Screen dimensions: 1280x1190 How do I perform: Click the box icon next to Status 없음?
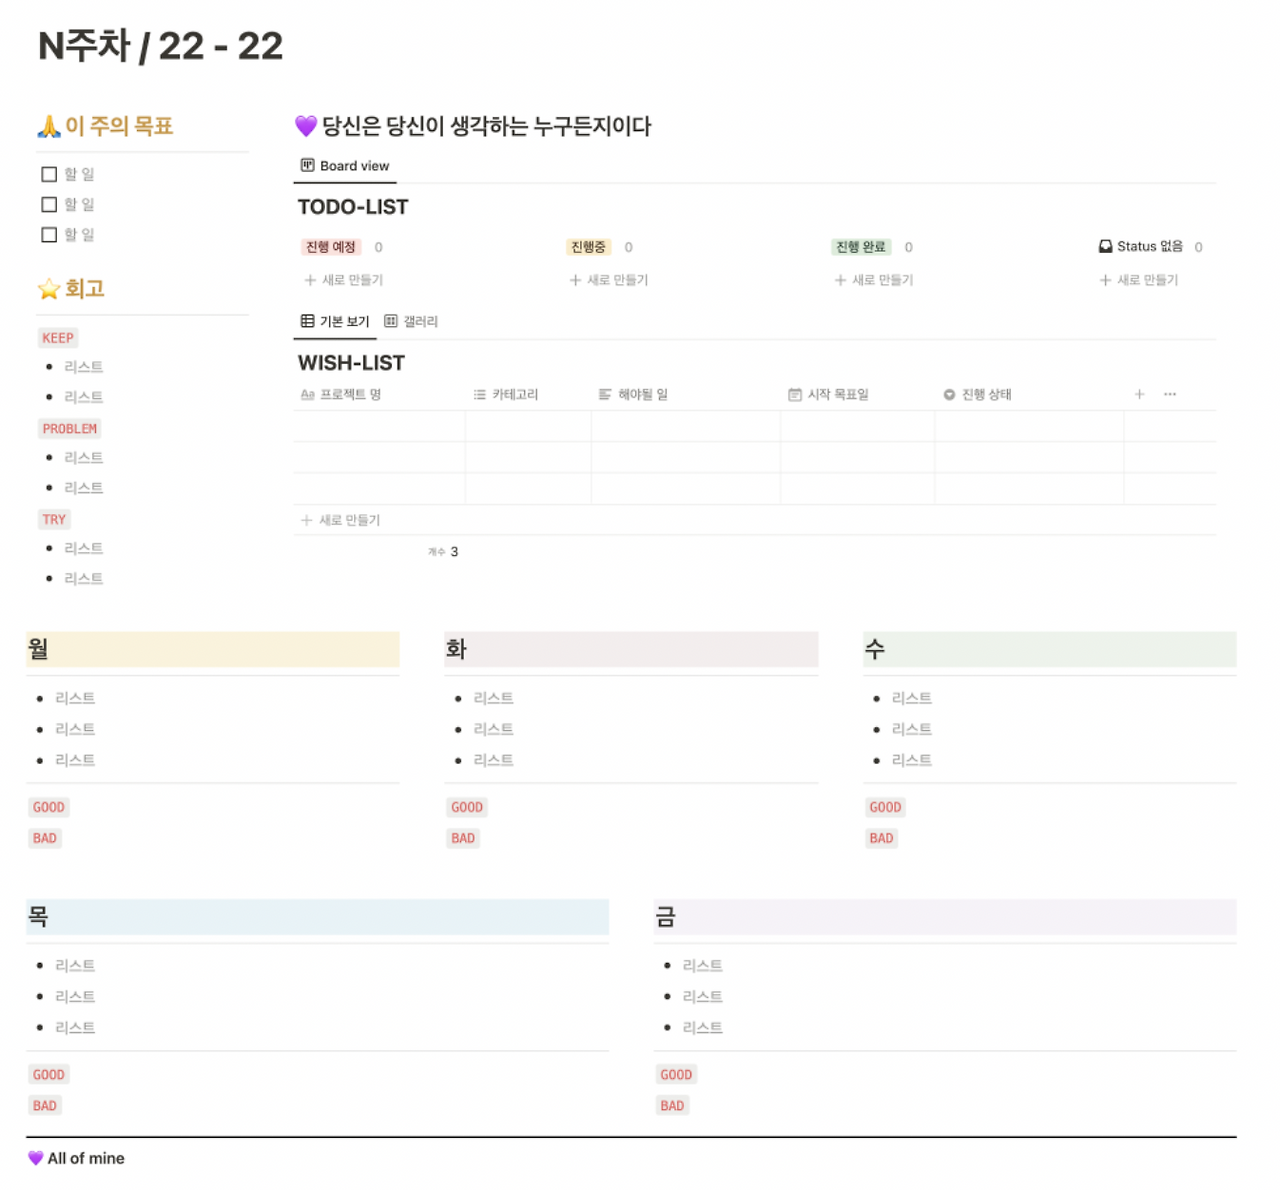point(1105,246)
